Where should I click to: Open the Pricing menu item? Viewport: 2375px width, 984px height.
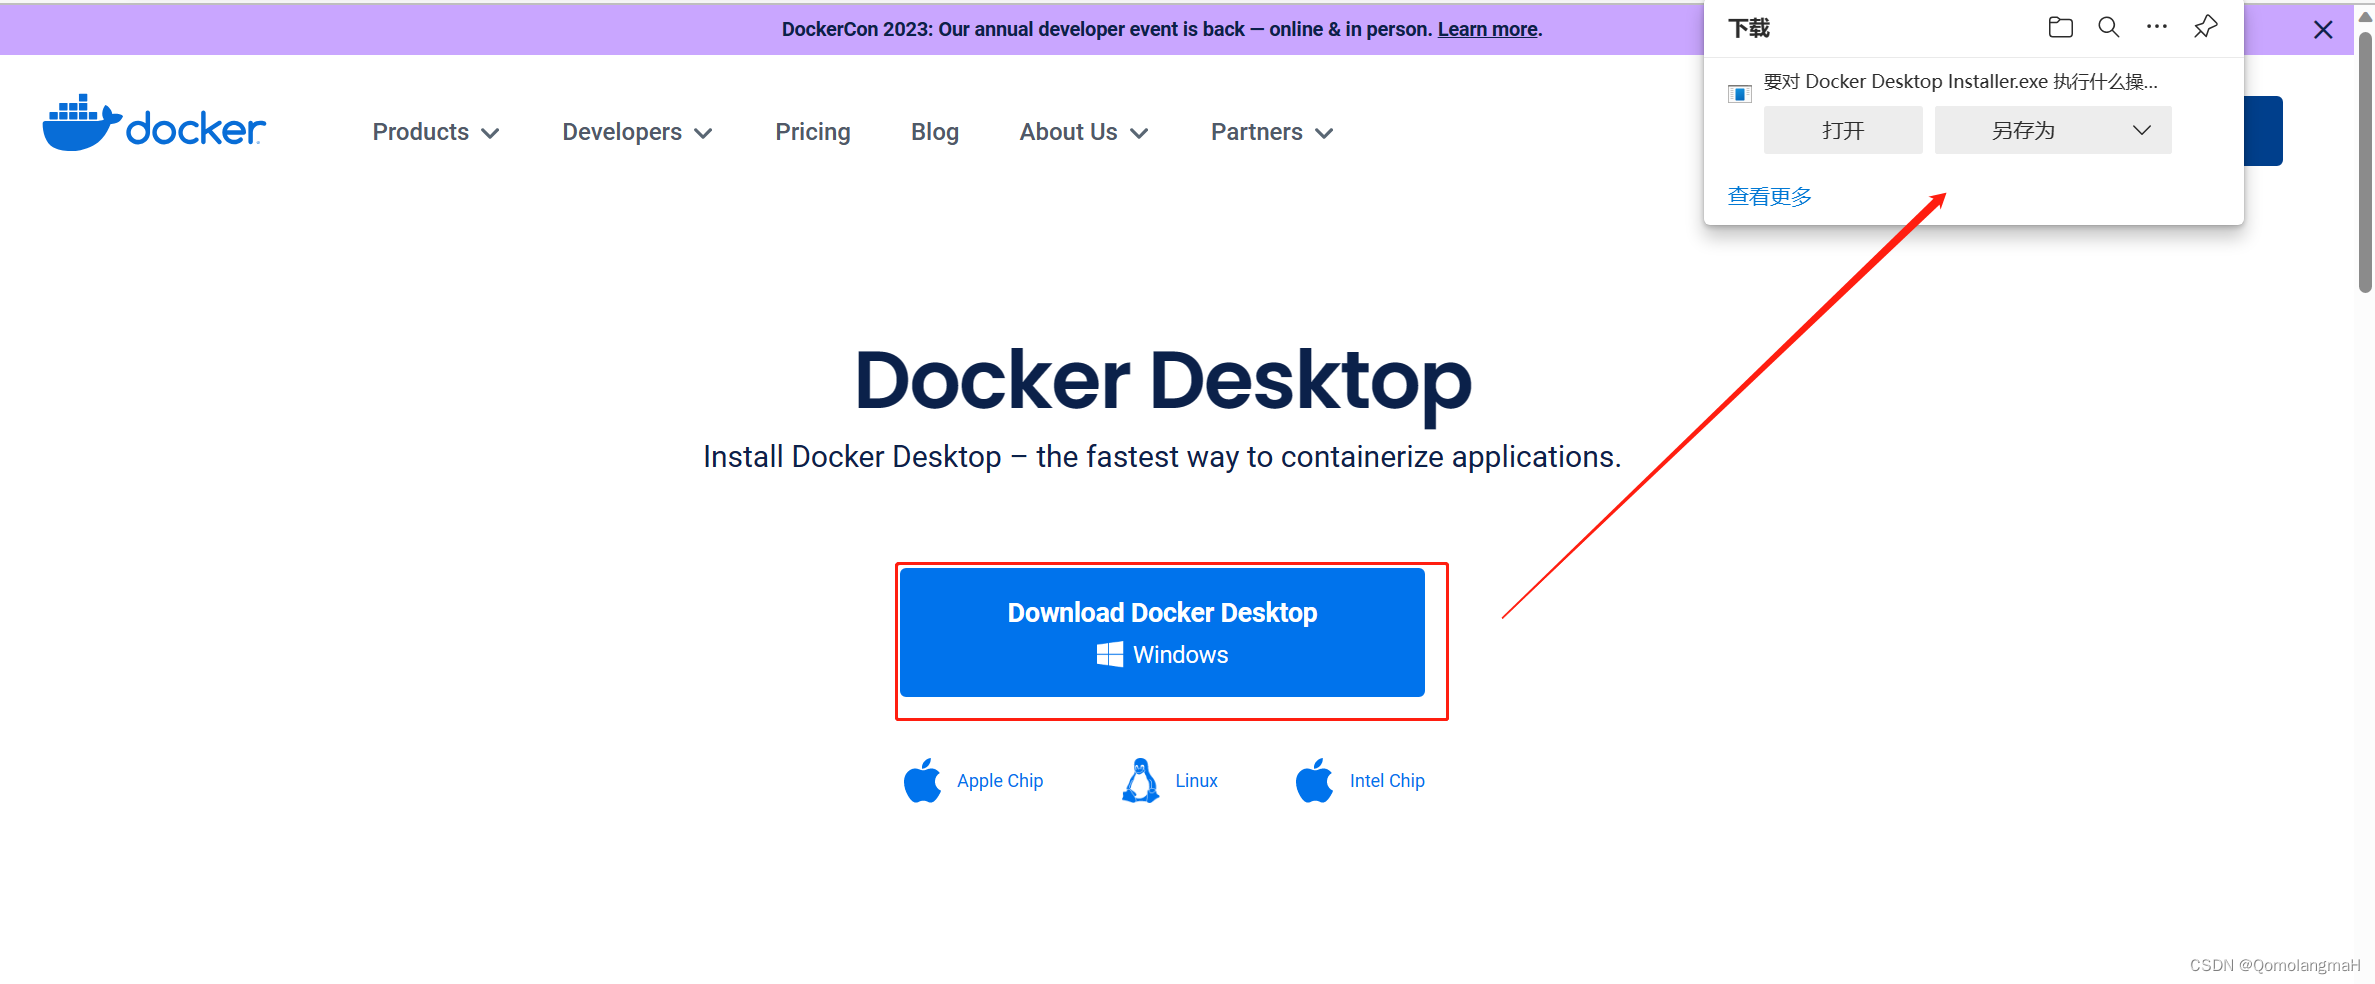(812, 131)
